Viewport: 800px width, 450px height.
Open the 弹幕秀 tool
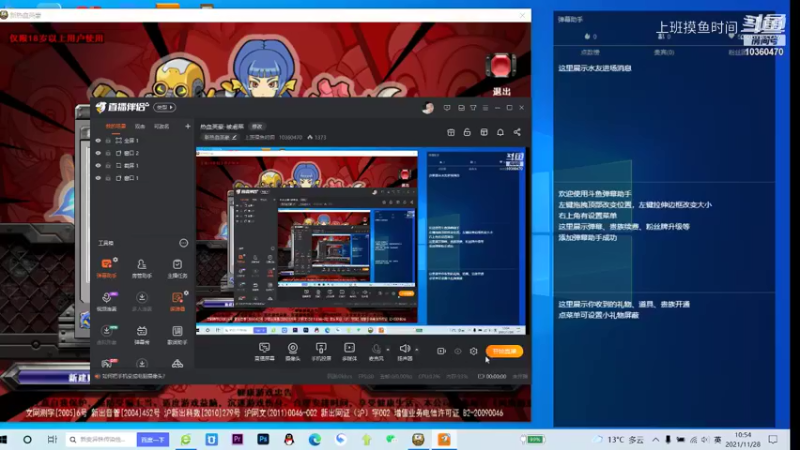coord(142,335)
